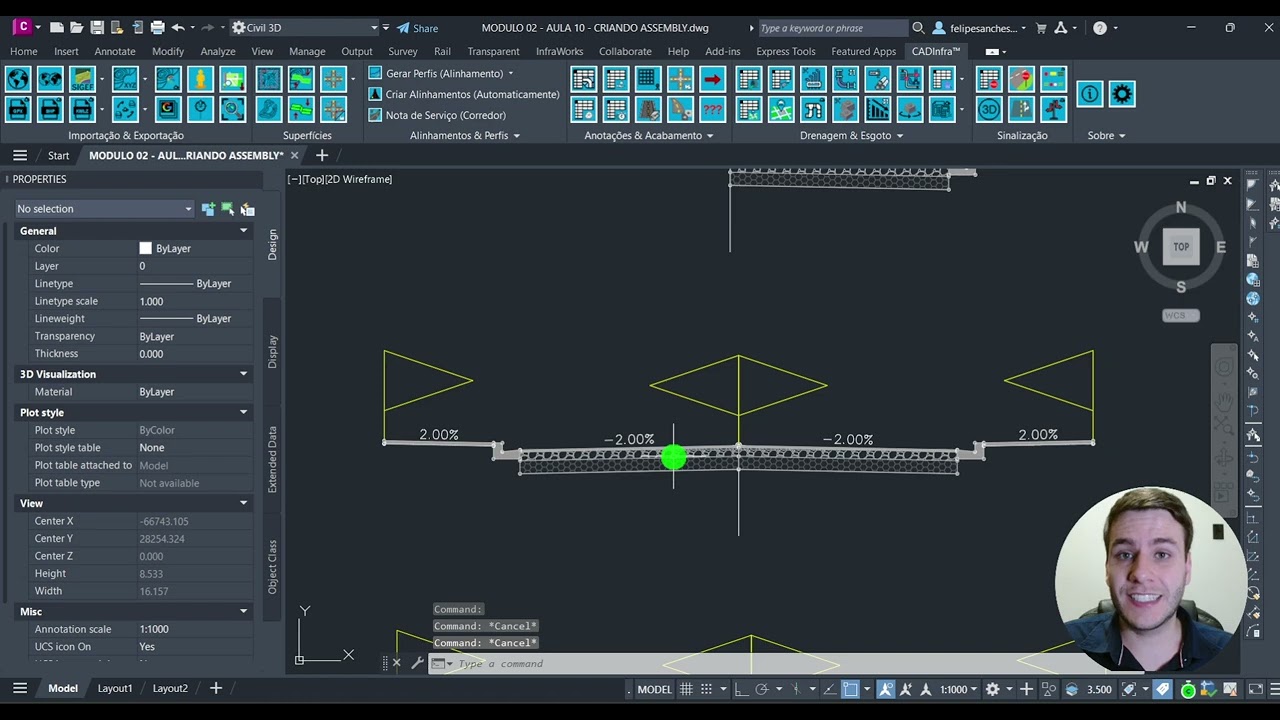The width and height of the screenshot is (1280, 720).
Task: Click the Google imagery icon
Action: click(168, 109)
